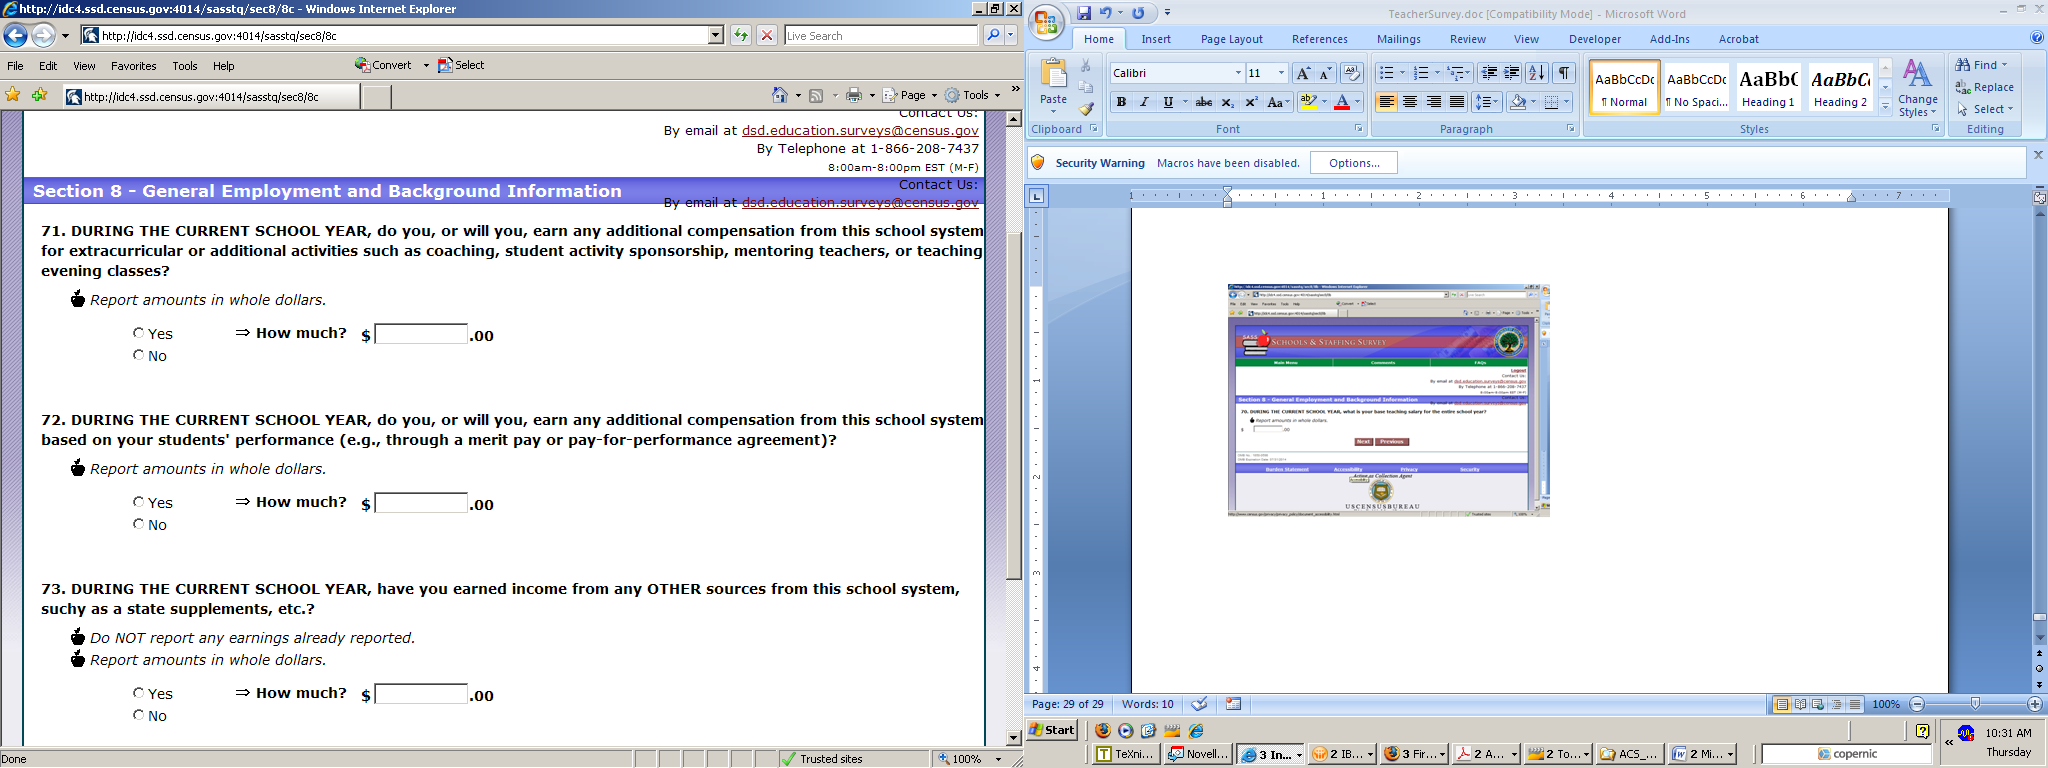The height and width of the screenshot is (768, 2048).
Task: Click the Add to Favorites star-plus icon
Action: click(39, 95)
